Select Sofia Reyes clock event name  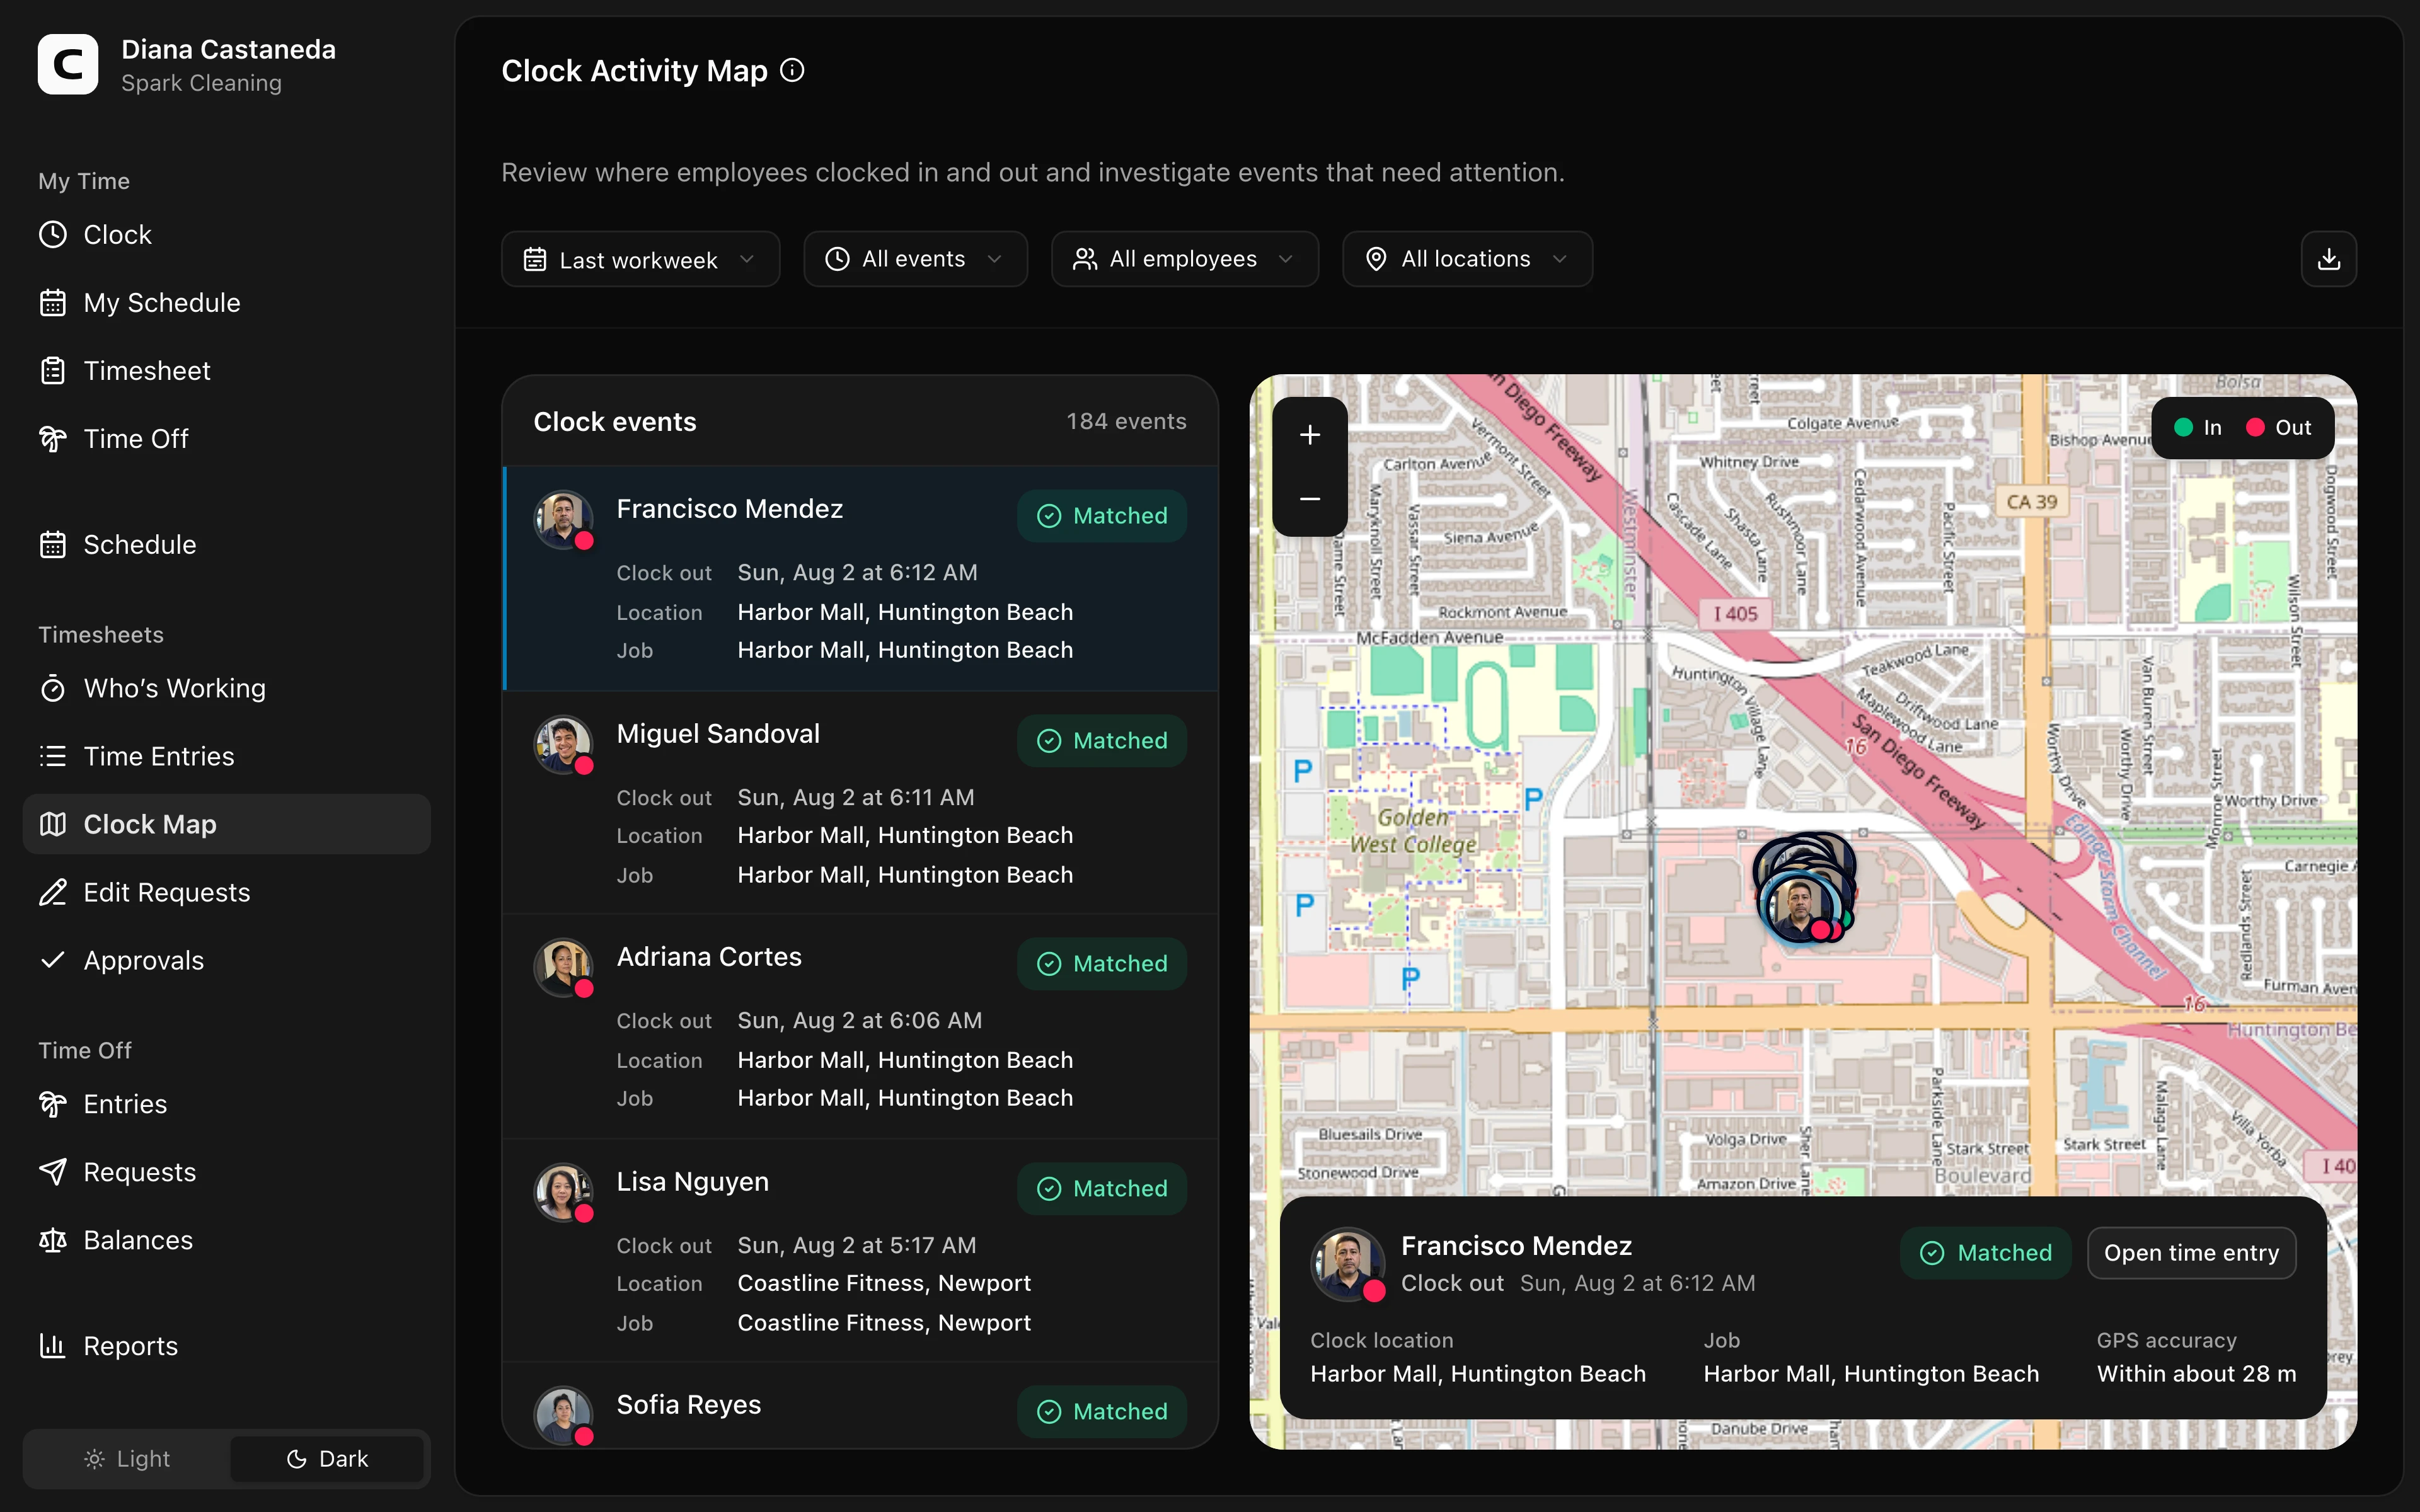point(689,1405)
